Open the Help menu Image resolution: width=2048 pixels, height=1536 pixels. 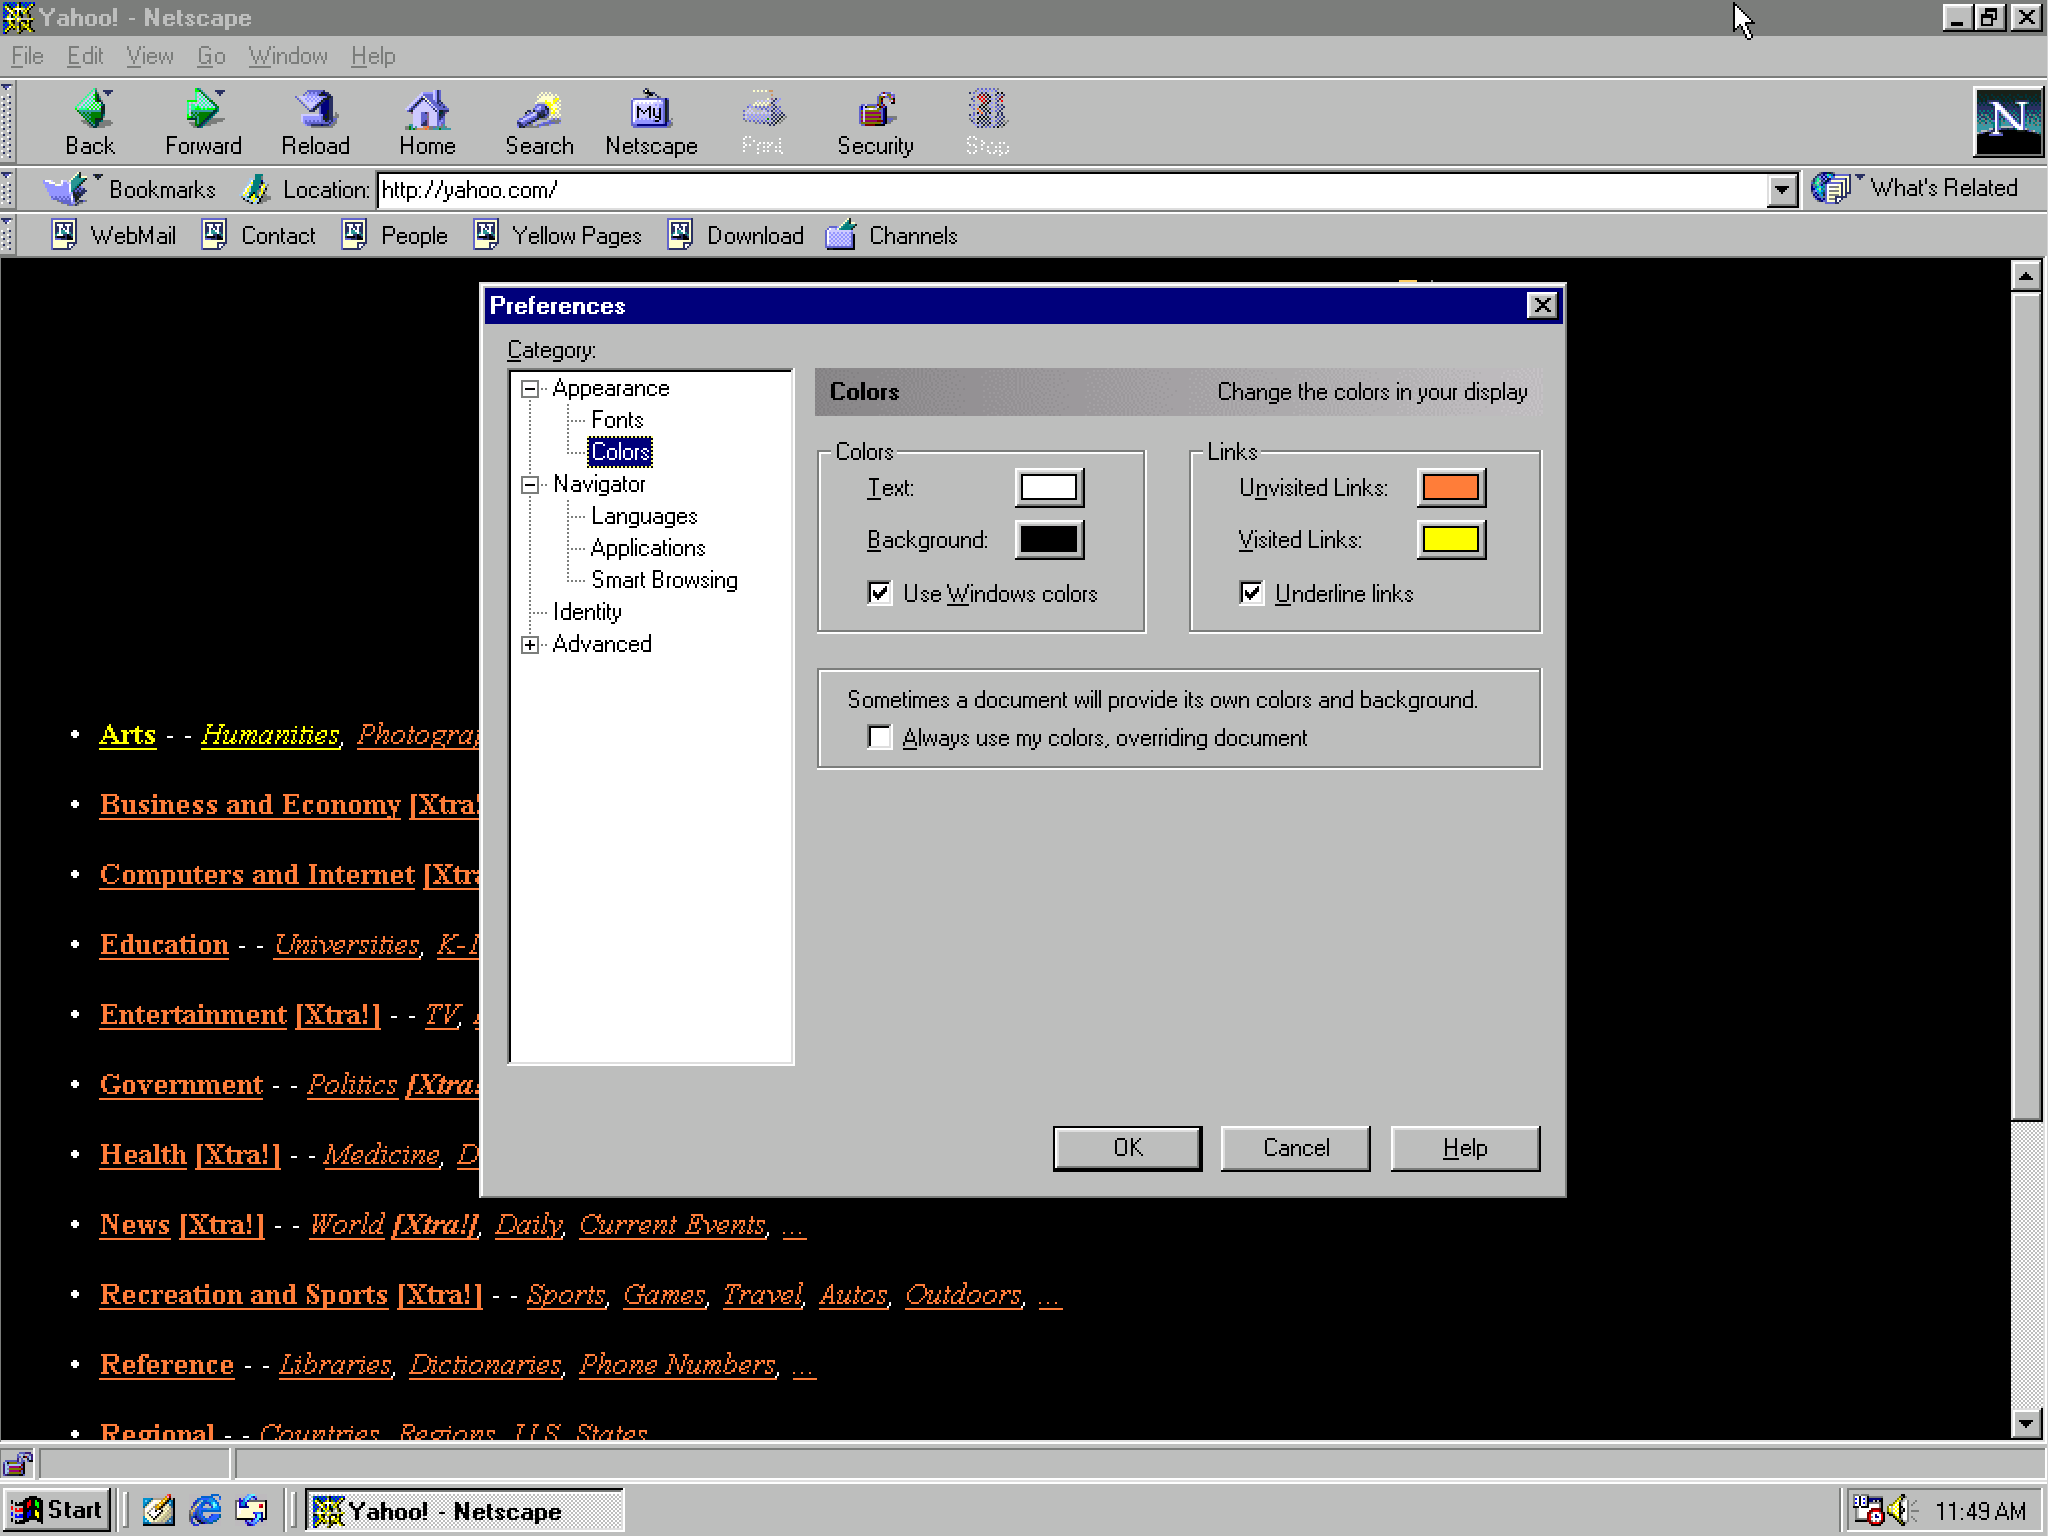click(373, 56)
